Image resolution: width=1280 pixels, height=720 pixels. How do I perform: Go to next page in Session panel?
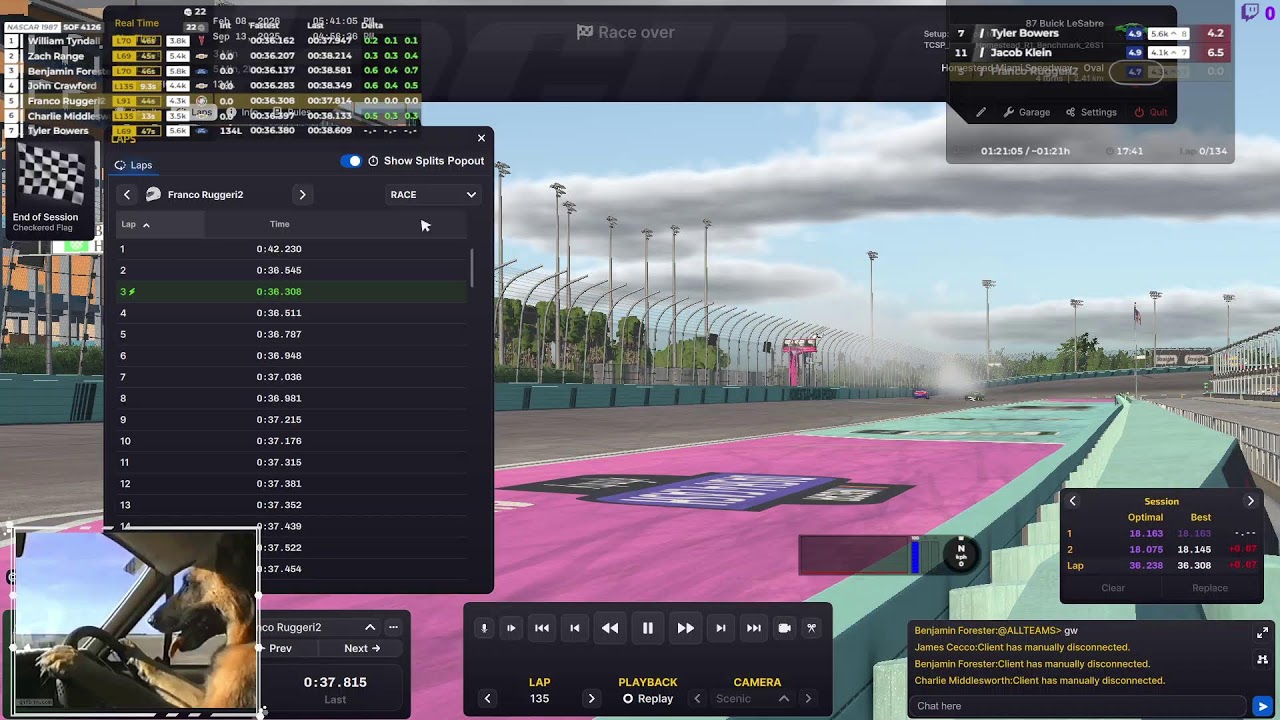1250,502
